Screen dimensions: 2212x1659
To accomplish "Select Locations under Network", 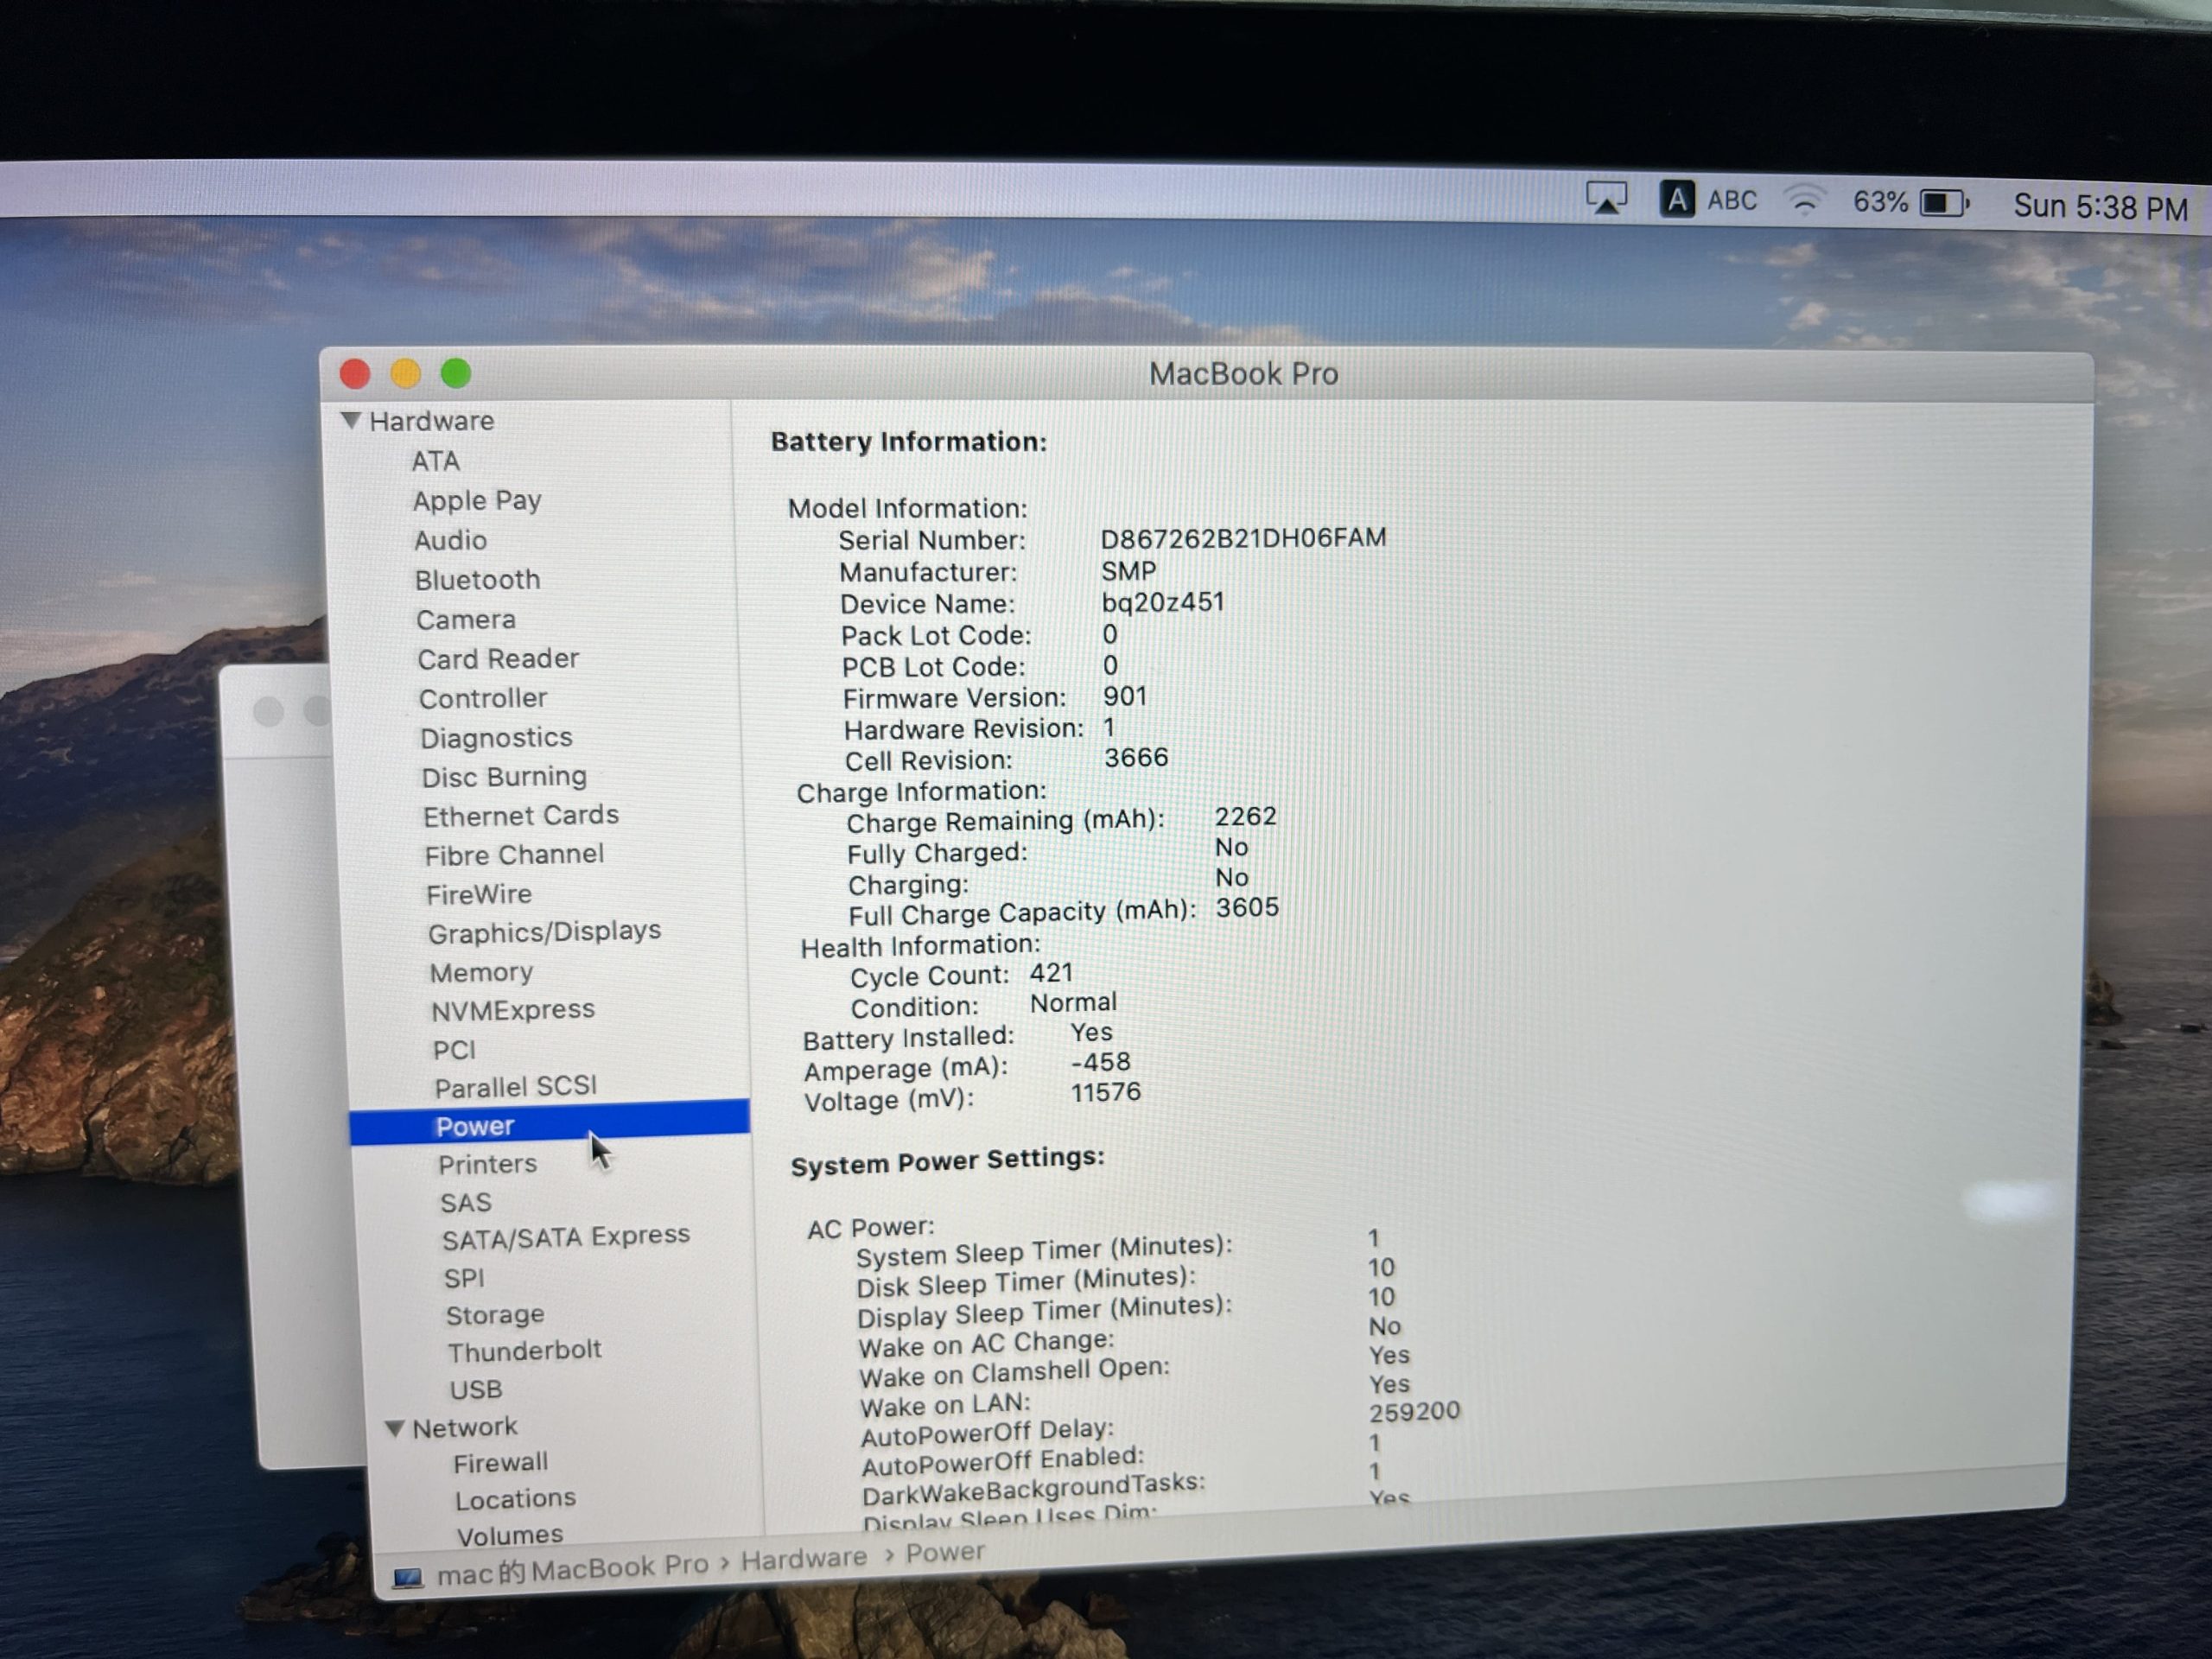I will coord(515,1499).
